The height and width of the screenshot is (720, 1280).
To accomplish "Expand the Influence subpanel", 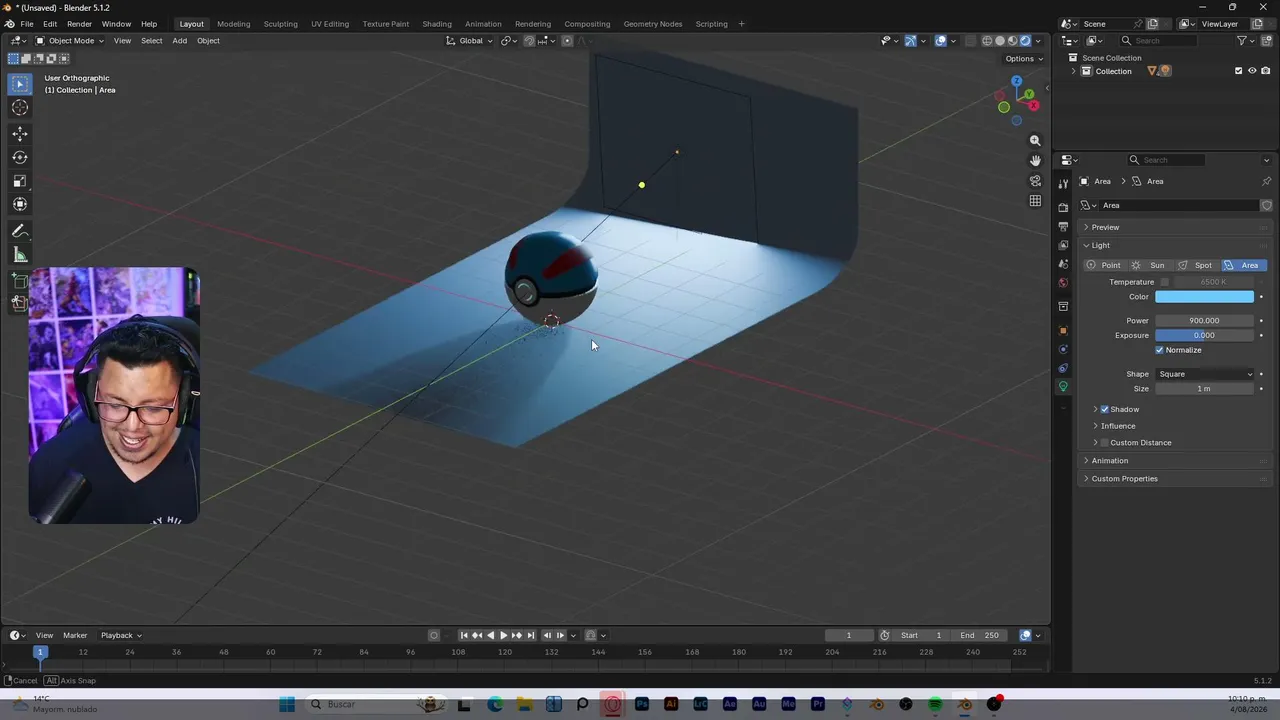I will click(x=1117, y=426).
